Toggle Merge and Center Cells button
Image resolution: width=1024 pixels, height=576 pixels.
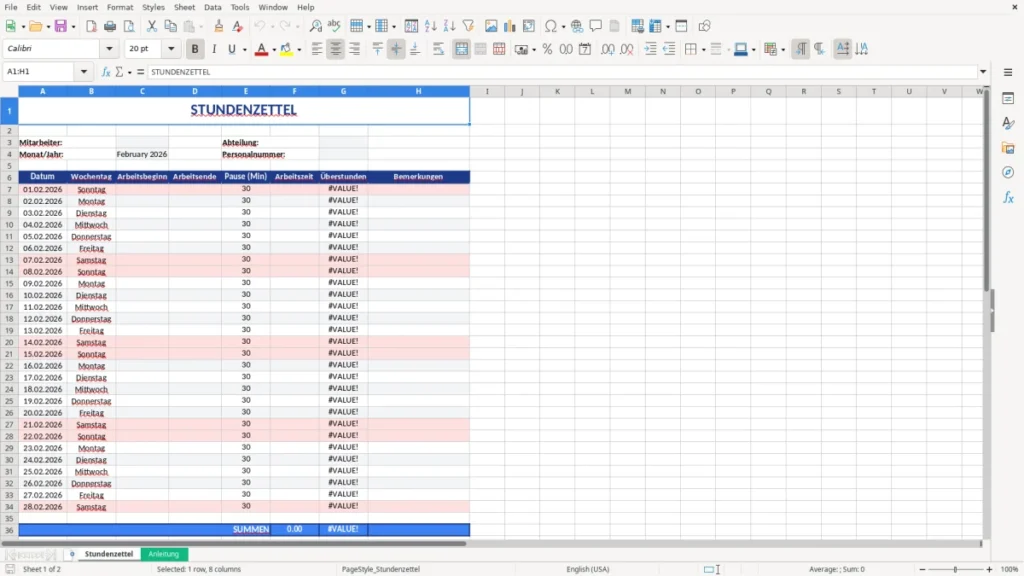pos(461,49)
